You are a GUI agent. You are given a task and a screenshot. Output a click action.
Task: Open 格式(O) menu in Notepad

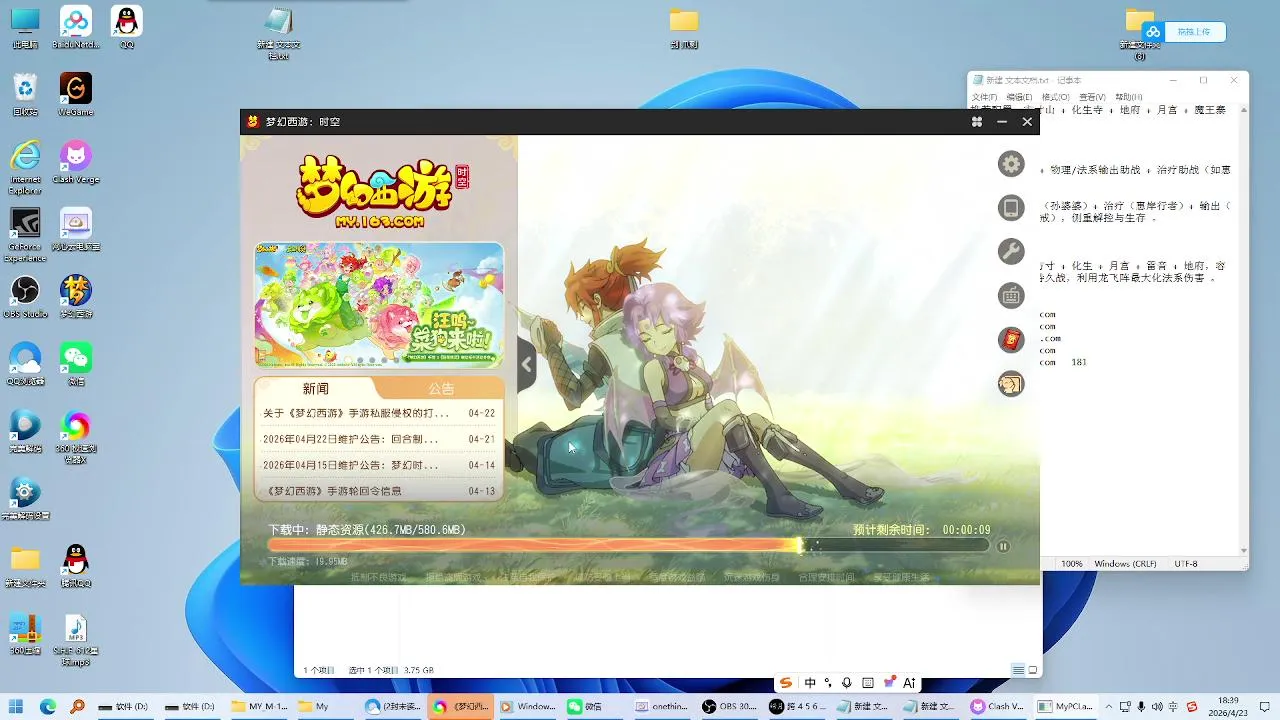coord(1055,97)
